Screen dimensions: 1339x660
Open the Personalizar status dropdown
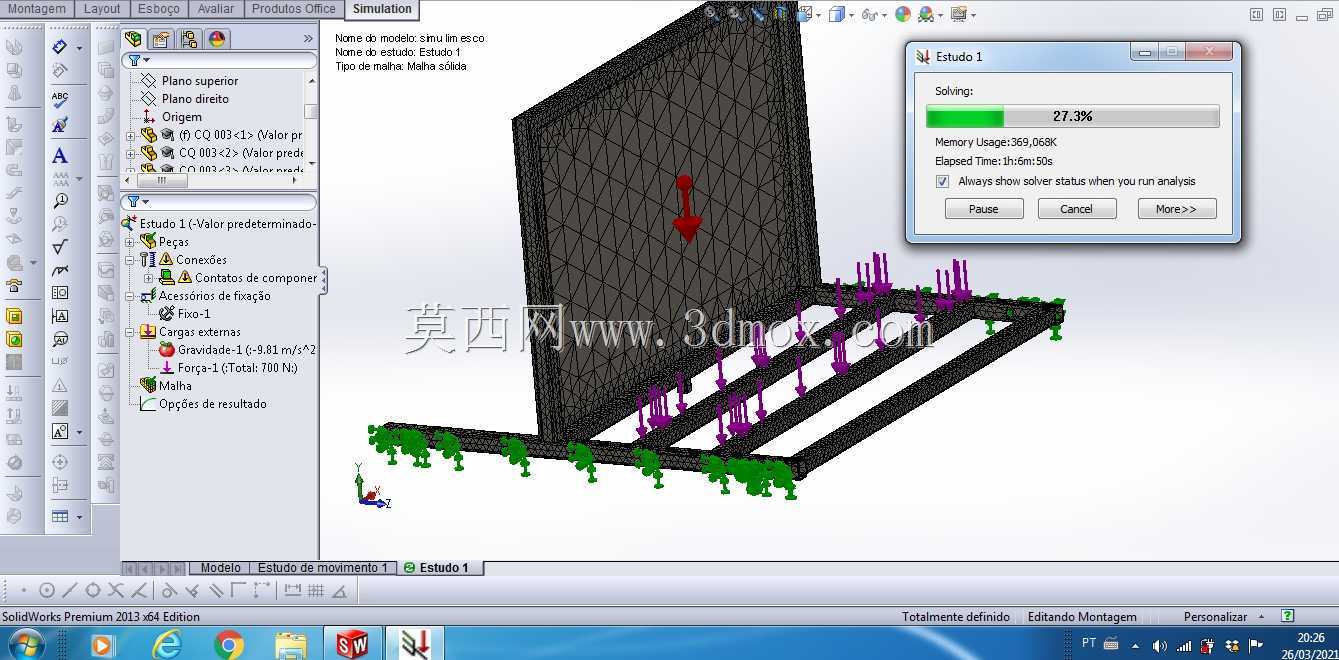(1261, 617)
